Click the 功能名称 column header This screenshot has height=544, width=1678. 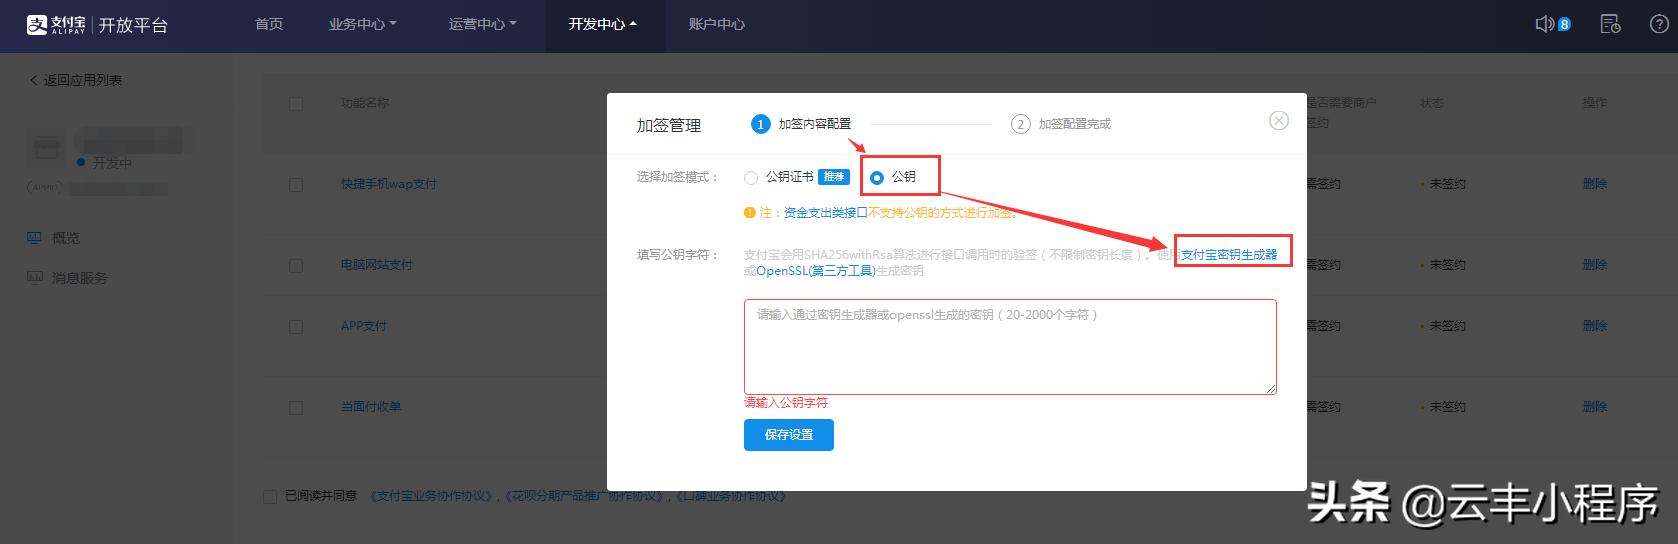click(x=365, y=103)
